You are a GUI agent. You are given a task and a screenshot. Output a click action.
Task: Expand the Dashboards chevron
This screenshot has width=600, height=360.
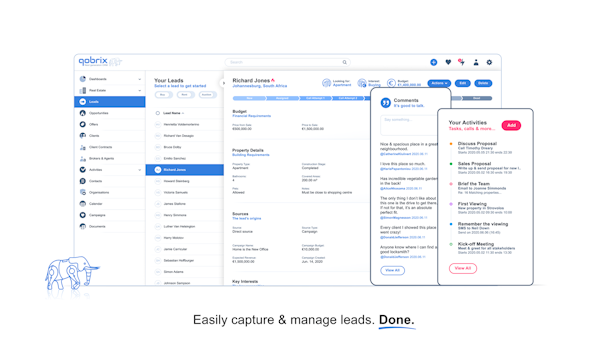pyautogui.click(x=140, y=79)
